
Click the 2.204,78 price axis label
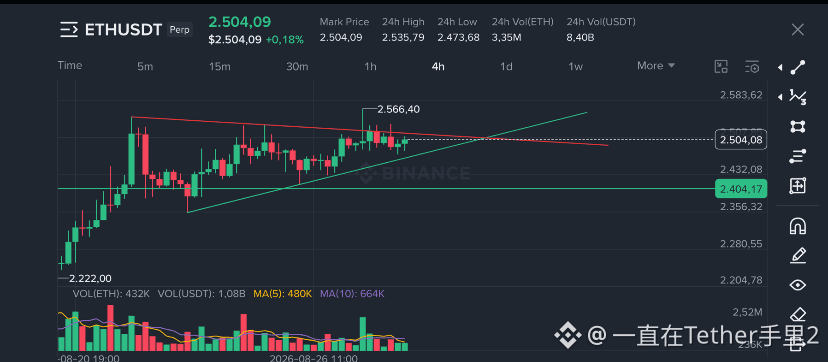(741, 280)
